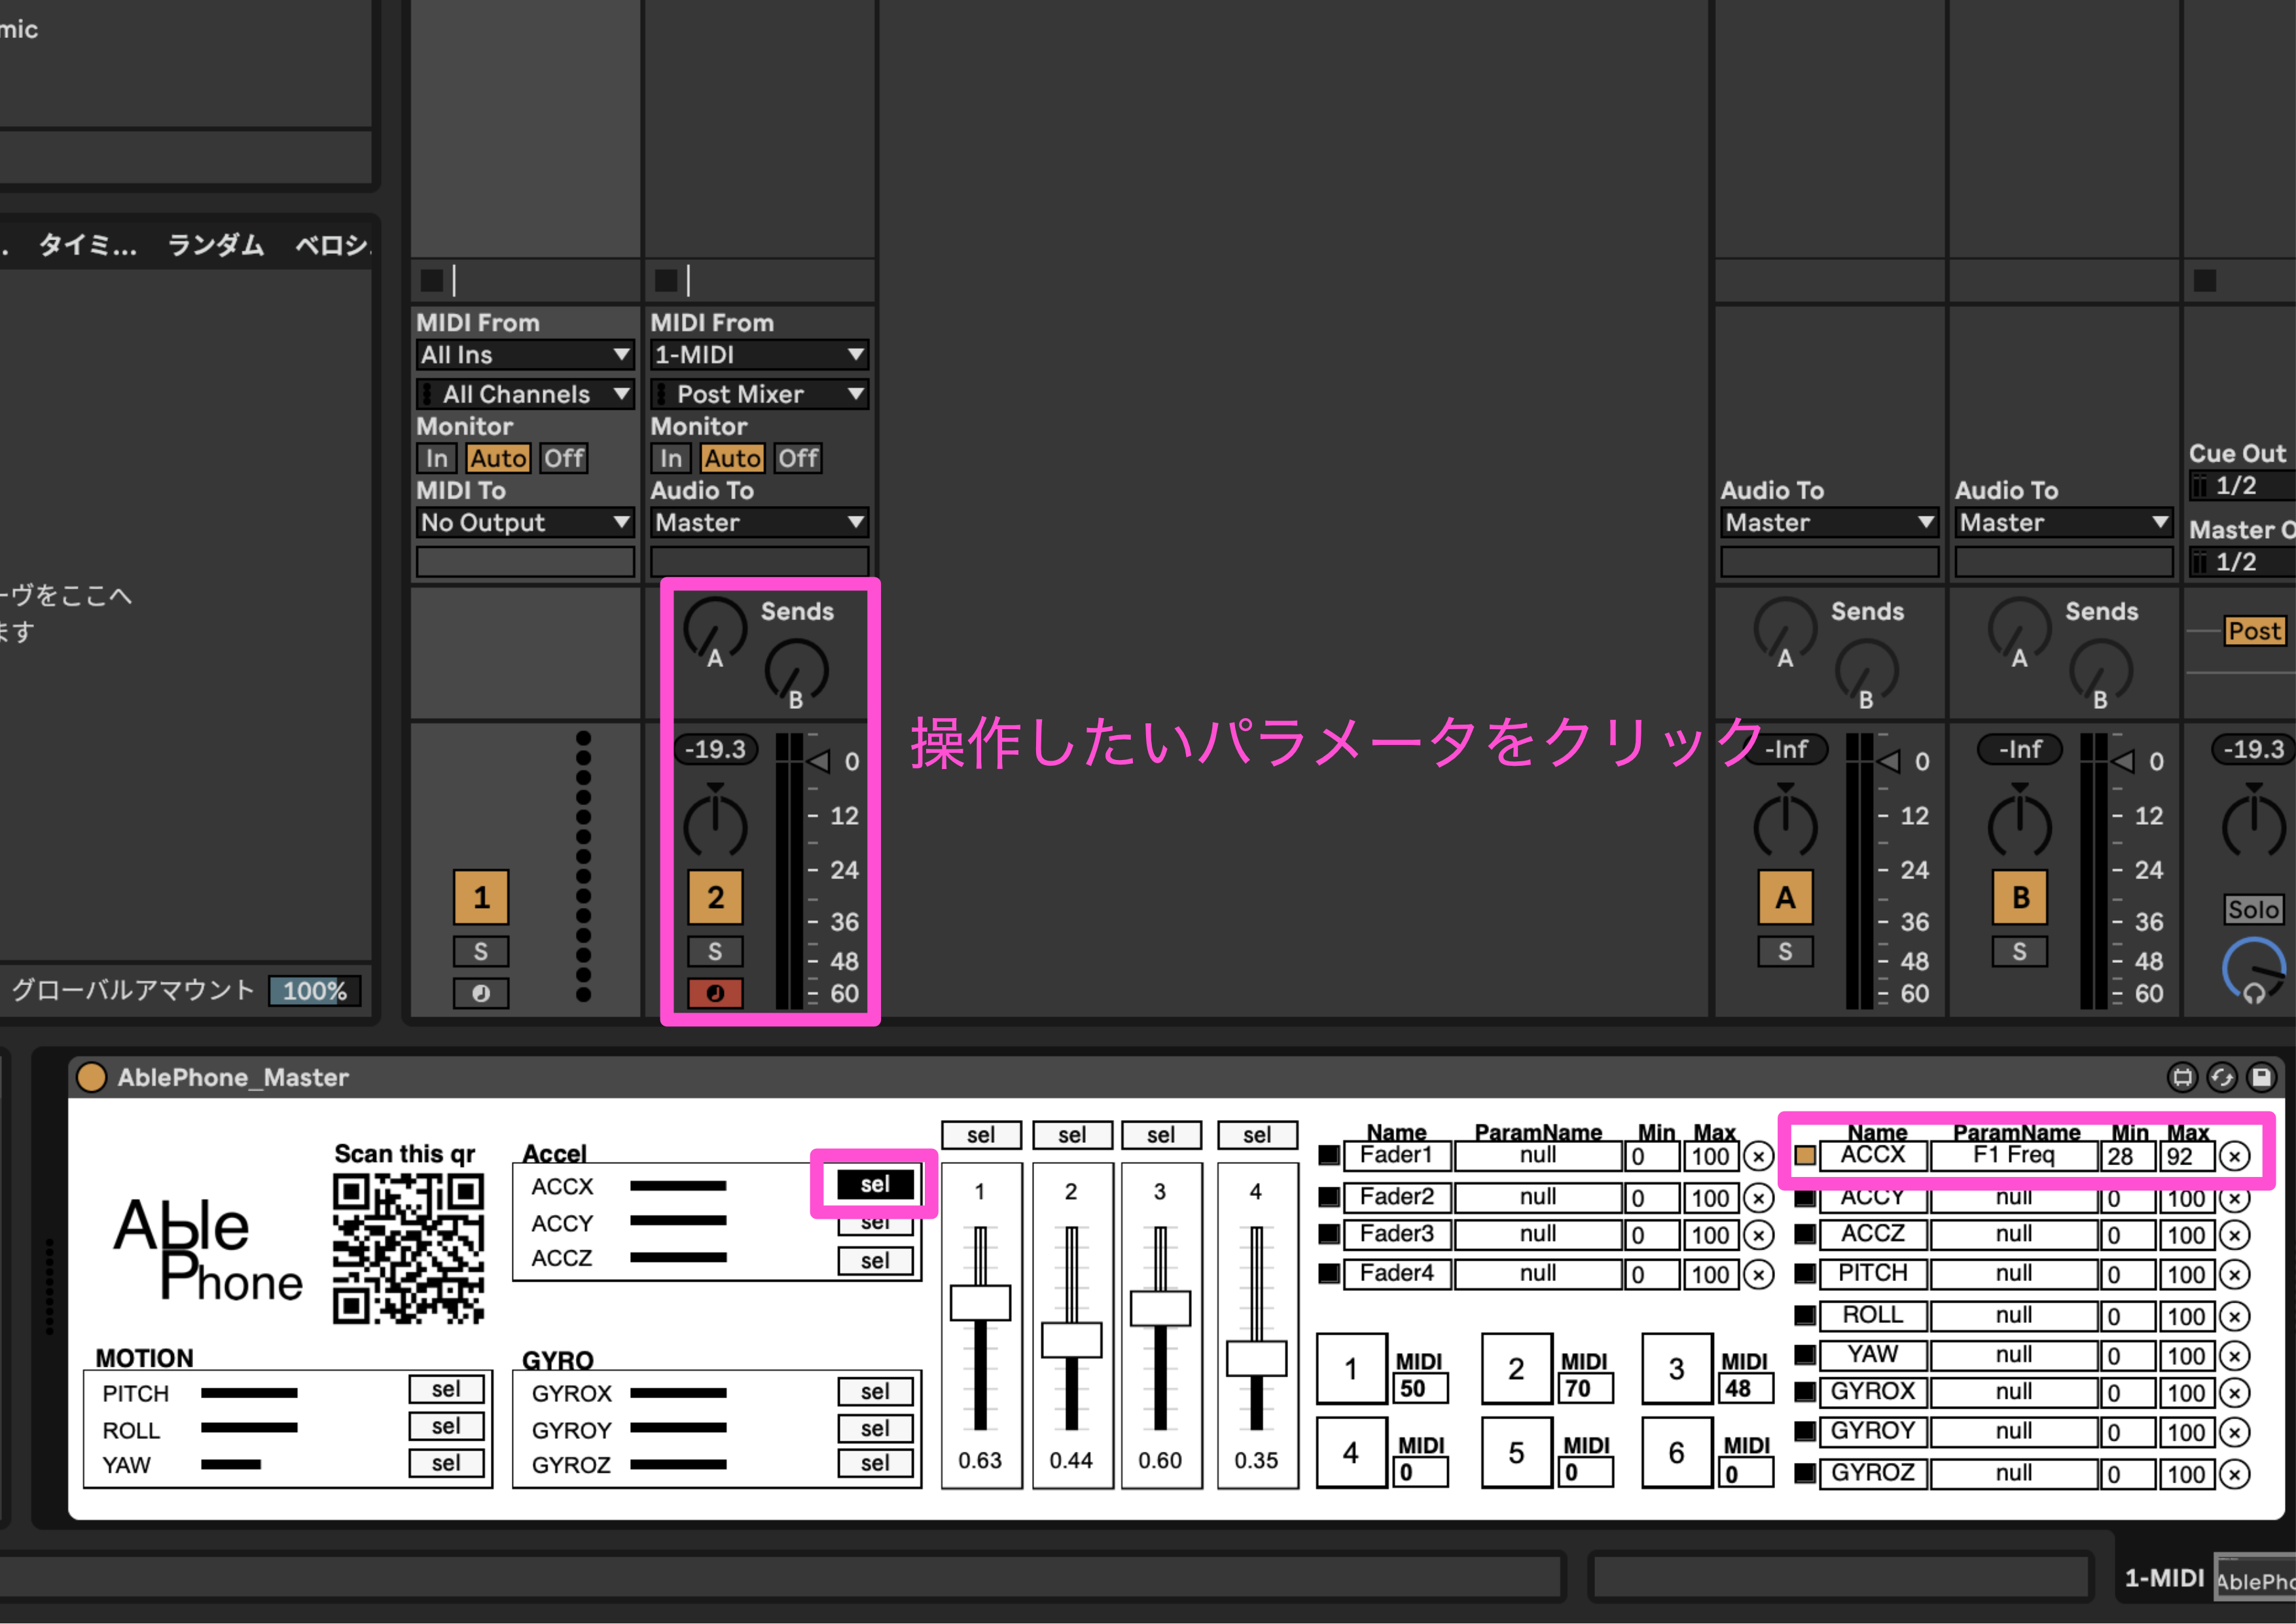2296x1624 pixels.
Task: Click save preset icon in AblePhone_Master title bar
Action: coord(2261,1077)
